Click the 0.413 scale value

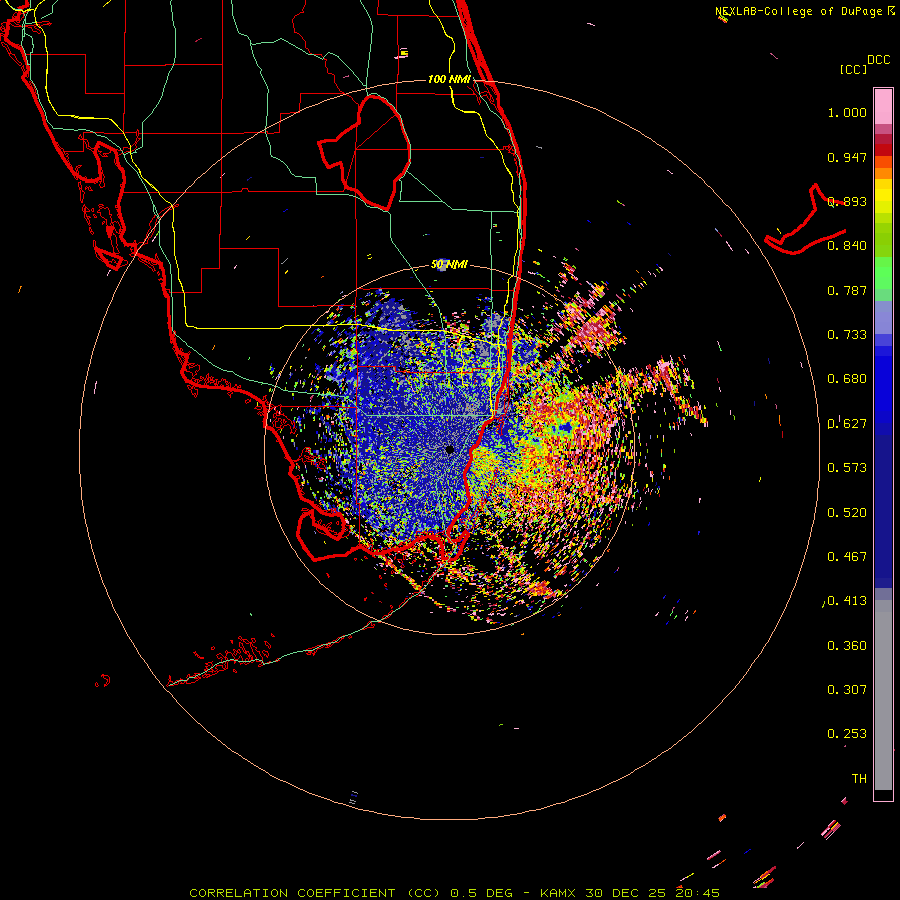pos(847,601)
